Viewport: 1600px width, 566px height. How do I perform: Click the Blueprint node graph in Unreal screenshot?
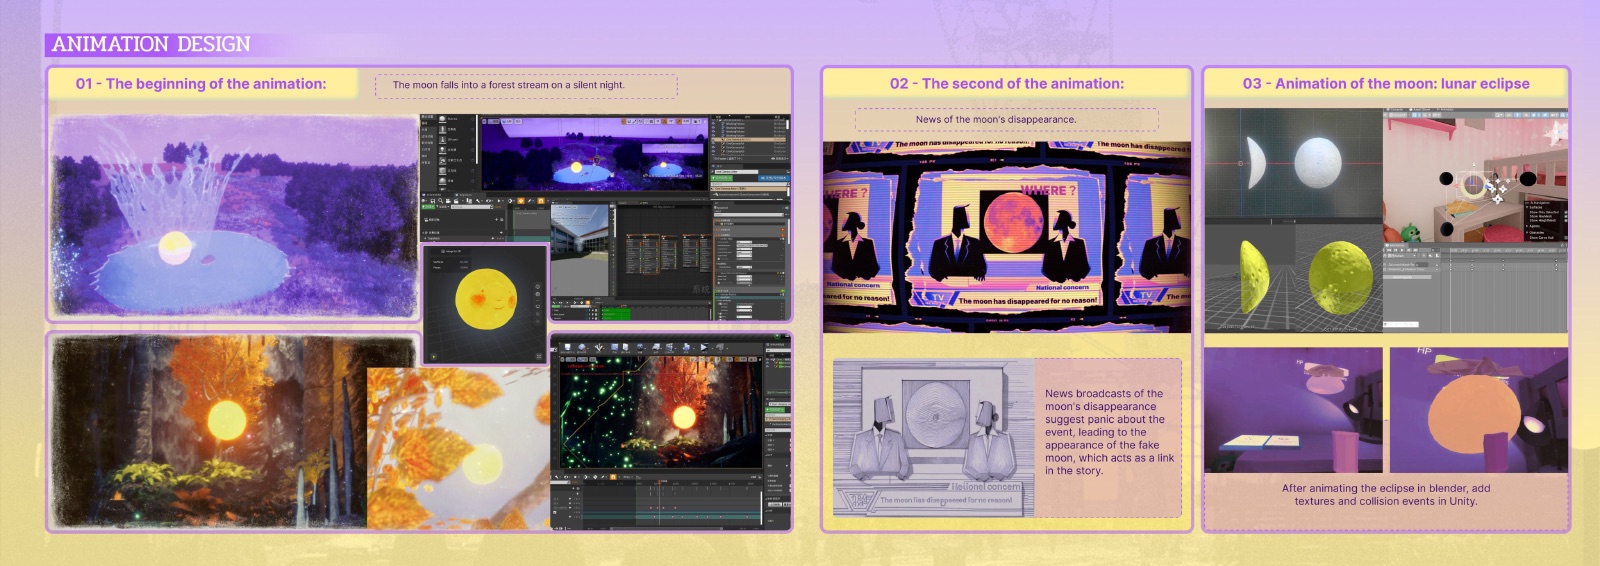tap(664, 250)
